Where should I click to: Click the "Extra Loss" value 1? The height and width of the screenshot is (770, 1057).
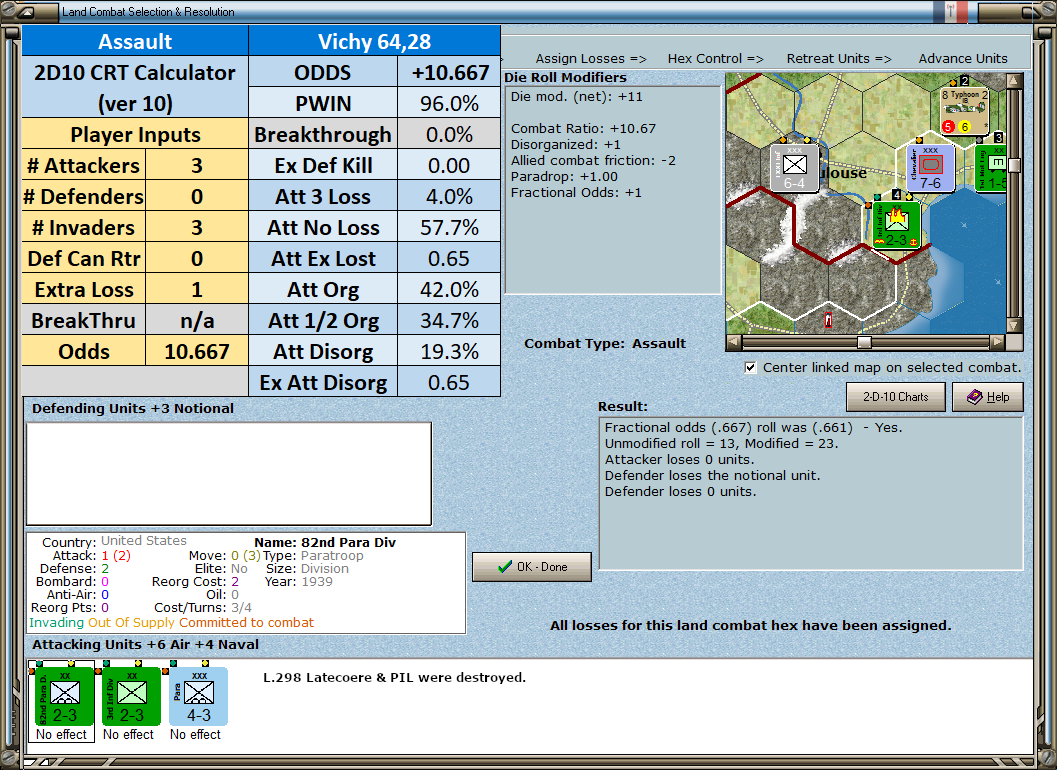click(197, 290)
